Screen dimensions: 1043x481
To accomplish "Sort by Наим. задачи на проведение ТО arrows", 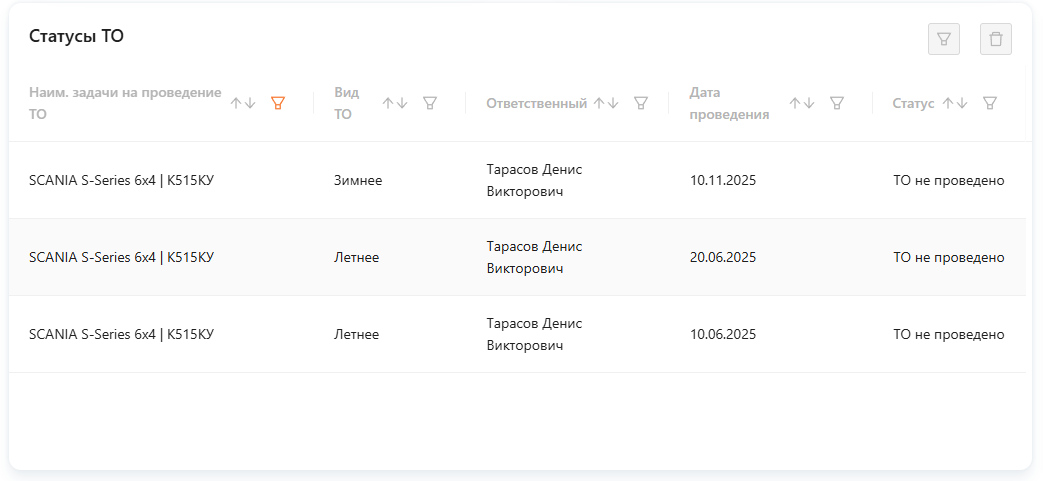I will (243, 103).
